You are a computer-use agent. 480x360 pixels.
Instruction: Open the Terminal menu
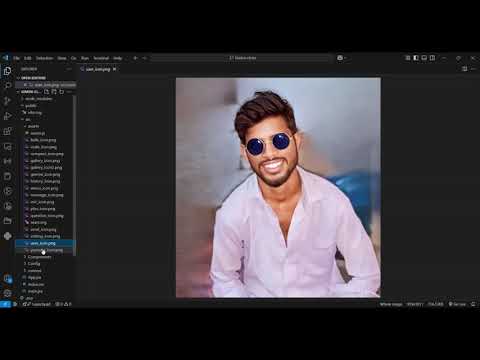[101, 58]
